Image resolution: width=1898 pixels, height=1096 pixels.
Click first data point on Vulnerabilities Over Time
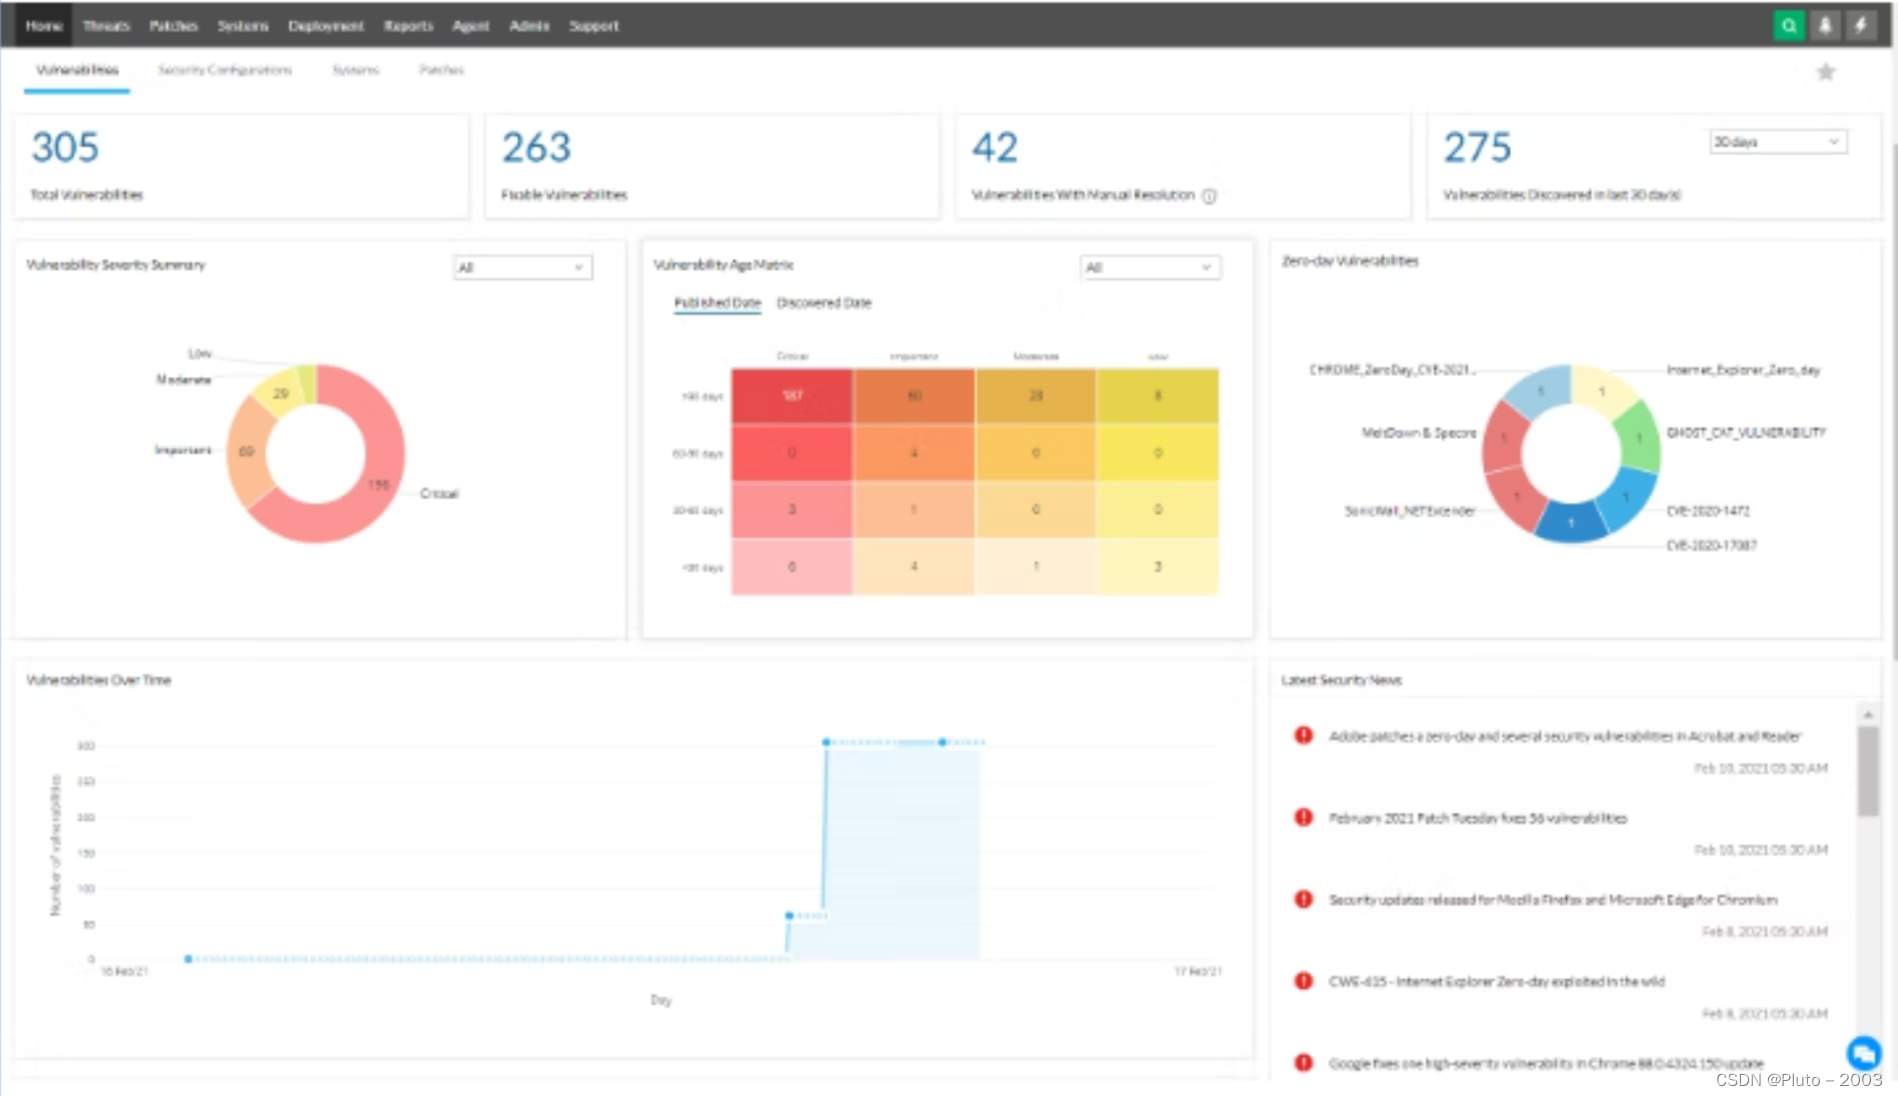pos(188,959)
